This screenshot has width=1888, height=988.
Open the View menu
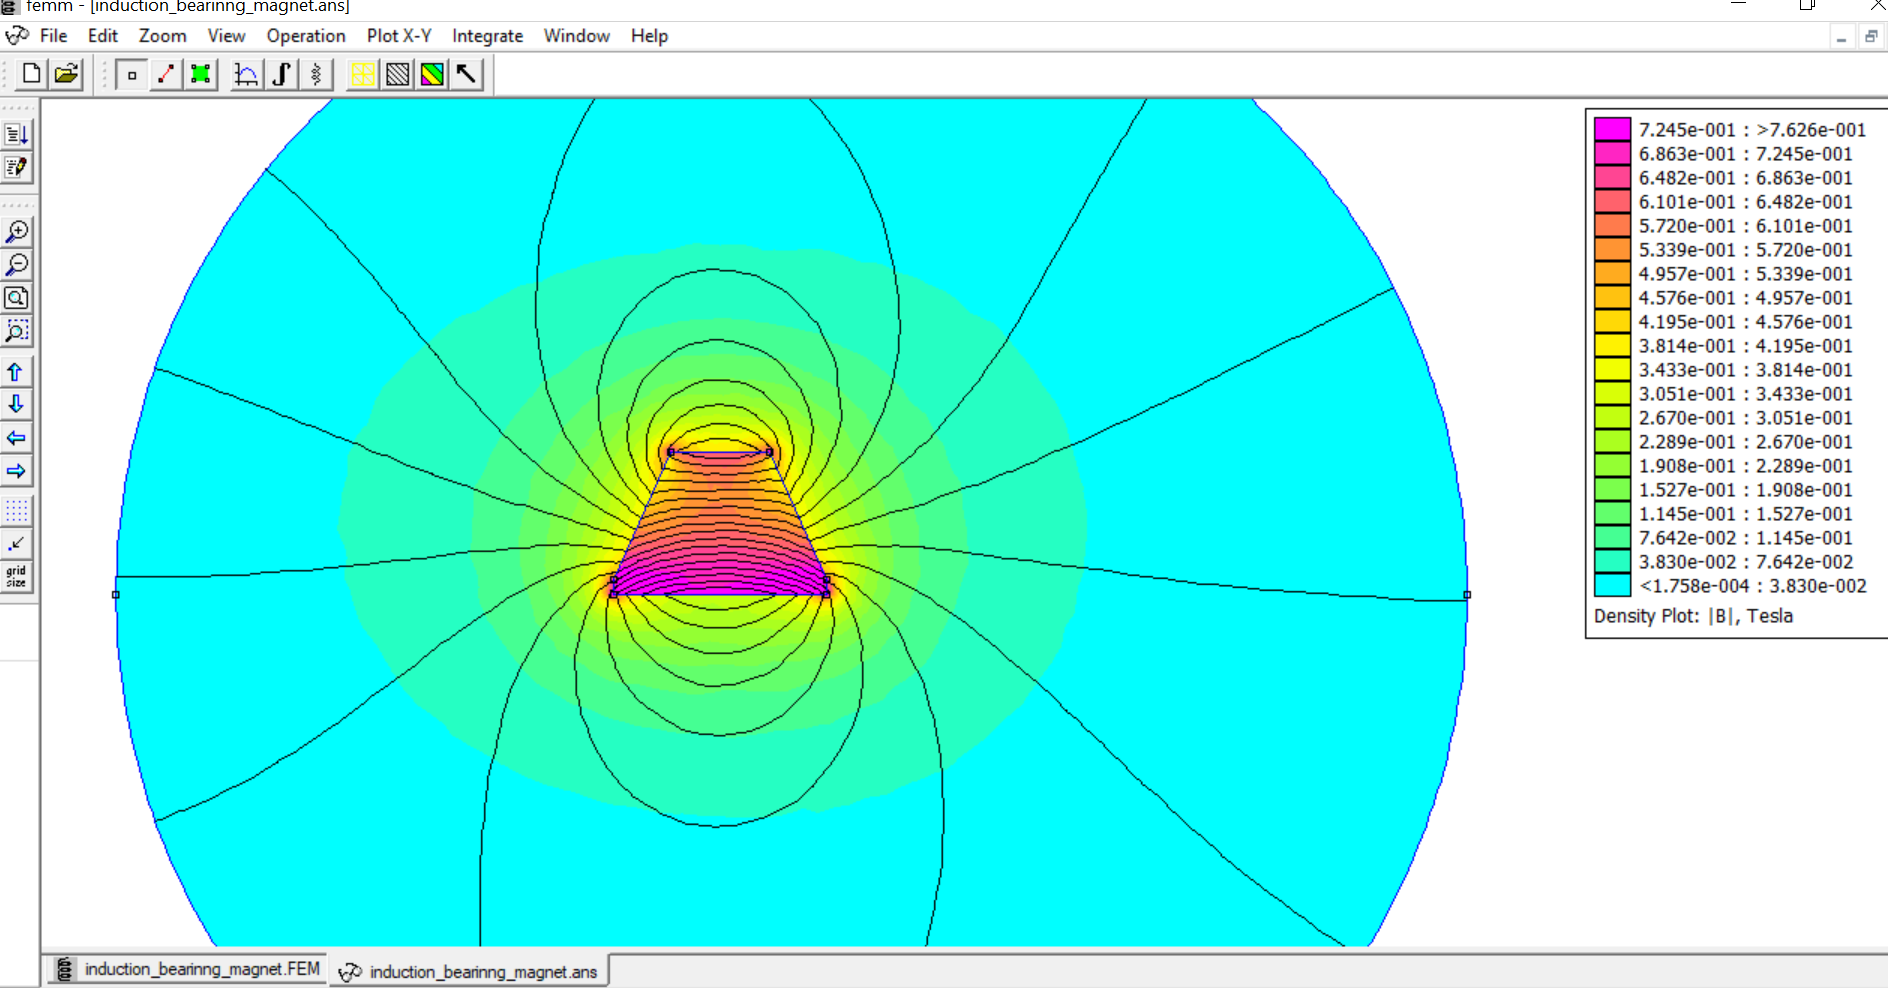pyautogui.click(x=227, y=36)
